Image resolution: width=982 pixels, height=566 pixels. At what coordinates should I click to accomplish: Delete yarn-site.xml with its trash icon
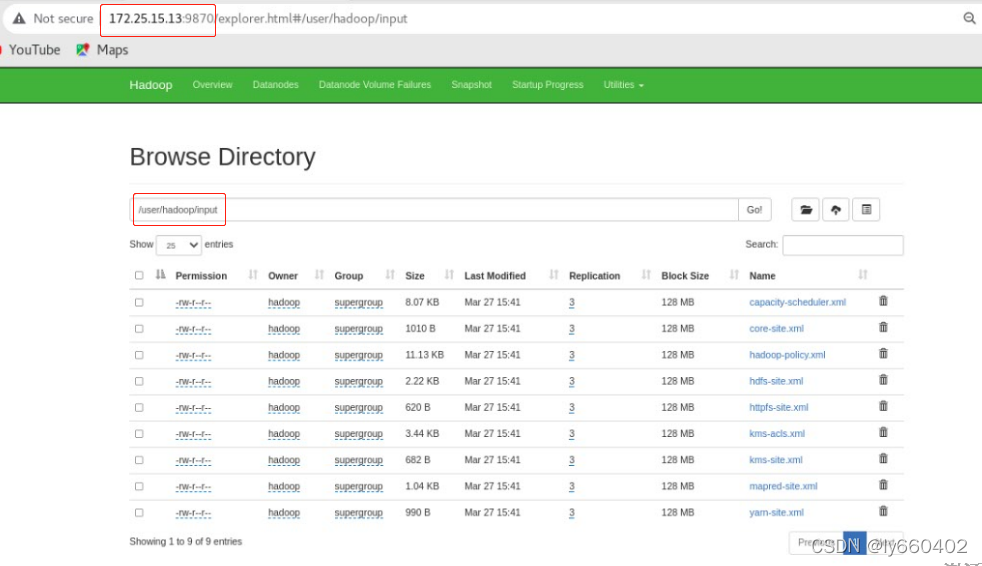[x=883, y=512]
